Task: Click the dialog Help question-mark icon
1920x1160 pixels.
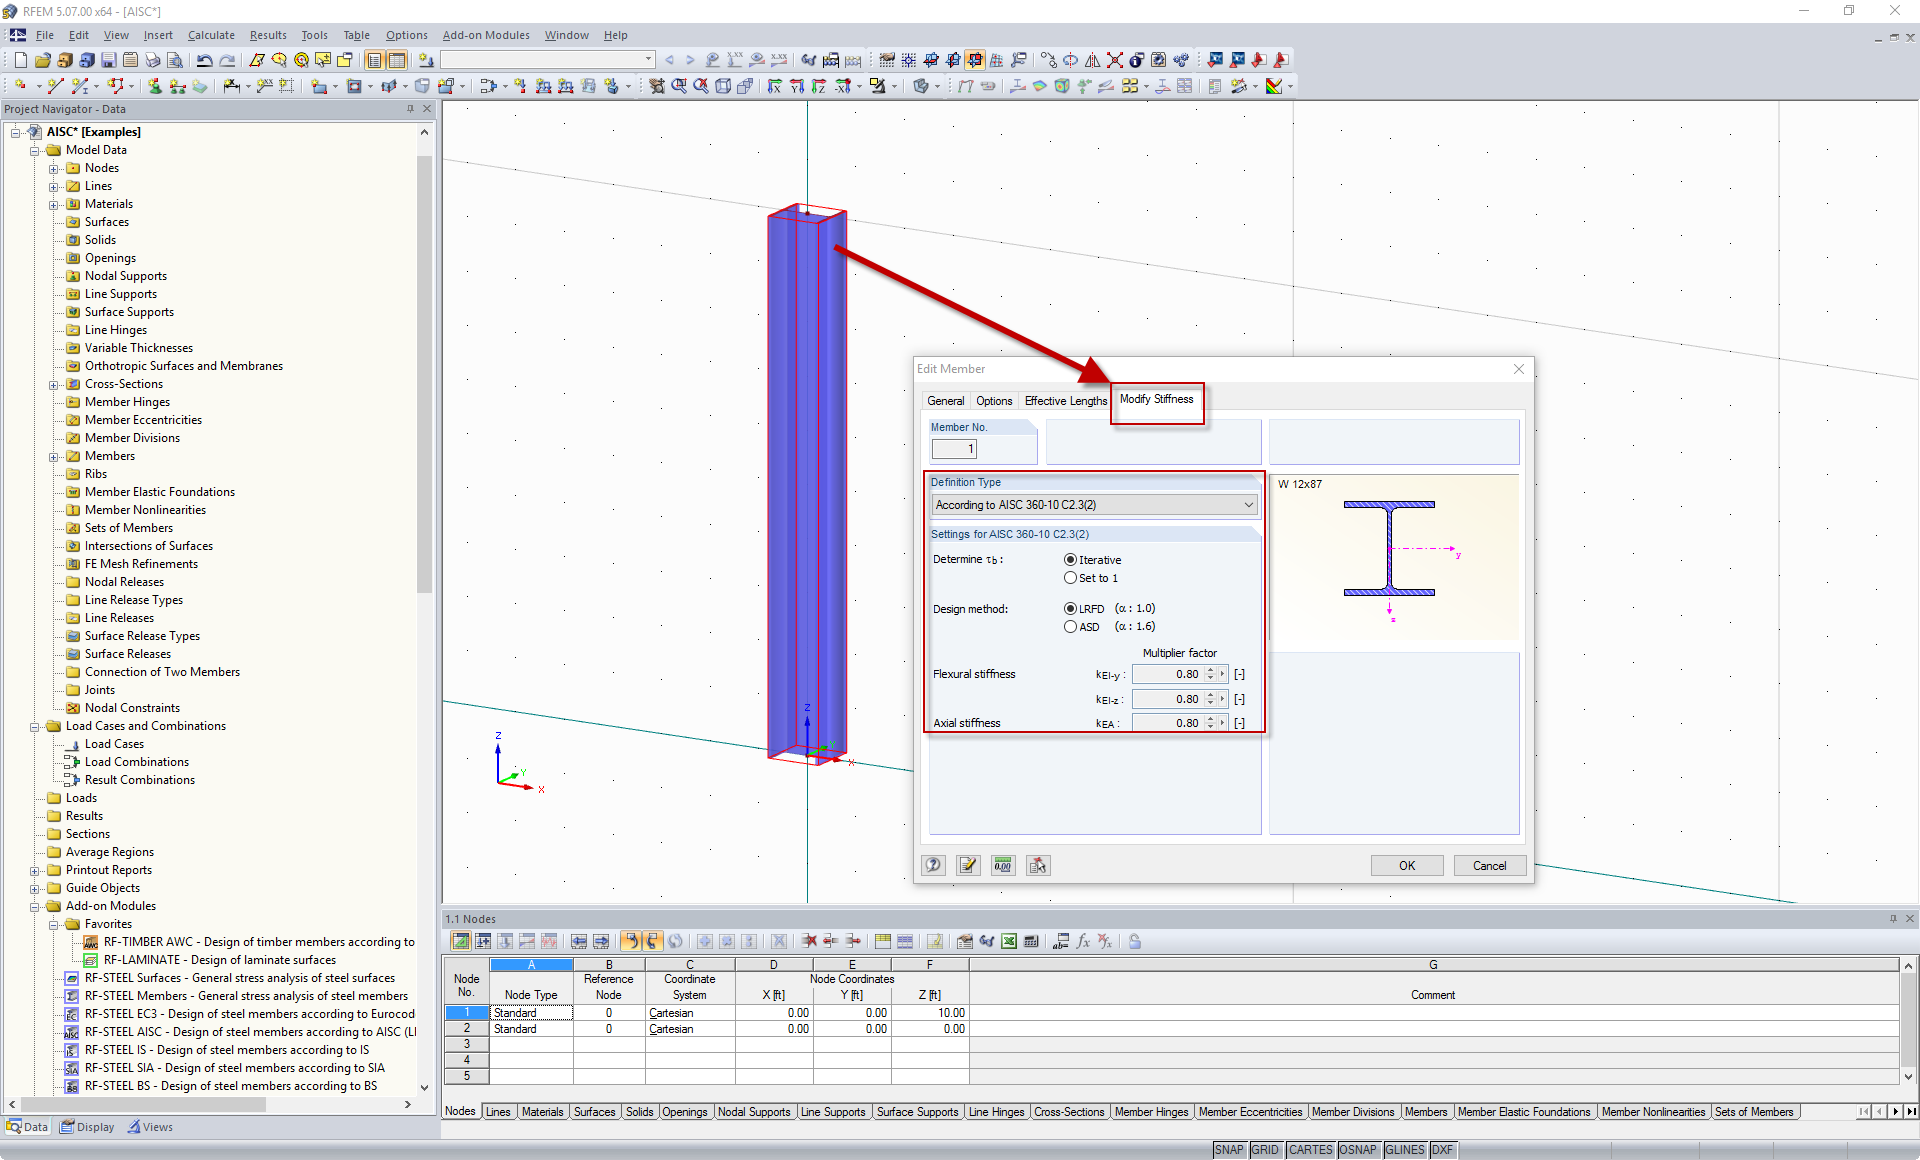Action: pos(933,865)
